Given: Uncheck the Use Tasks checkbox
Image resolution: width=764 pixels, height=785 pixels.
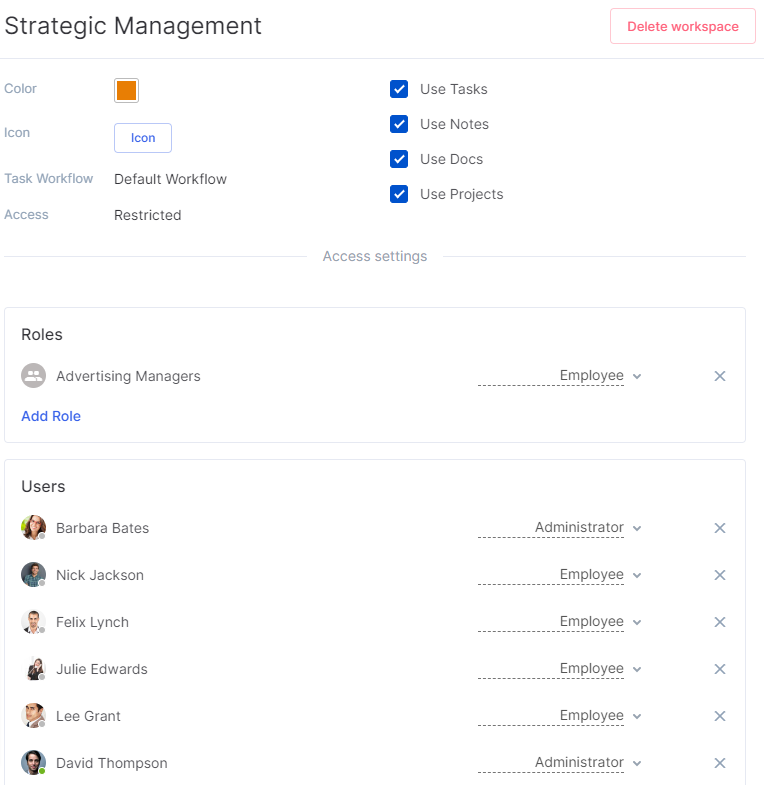Looking at the screenshot, I should pyautogui.click(x=399, y=89).
